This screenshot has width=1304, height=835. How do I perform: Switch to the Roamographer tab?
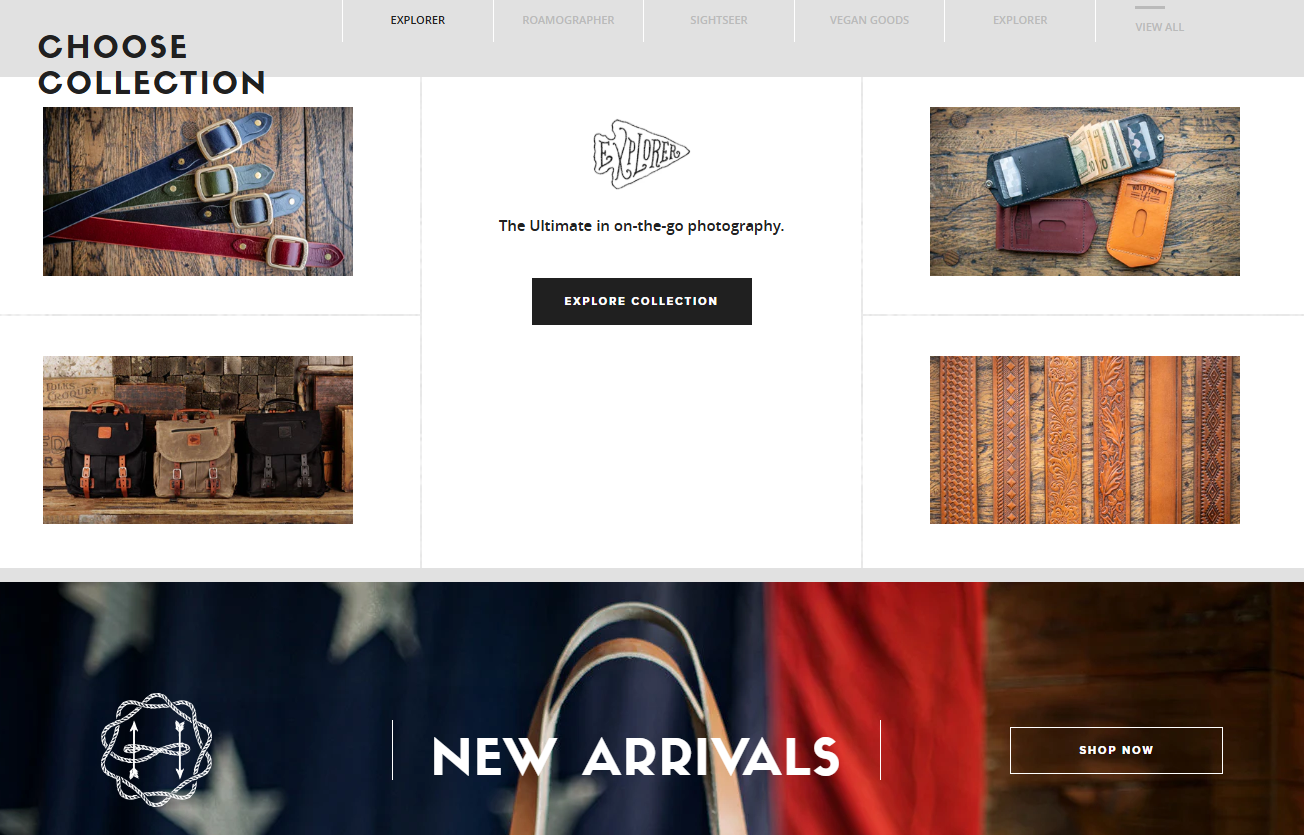(x=568, y=20)
